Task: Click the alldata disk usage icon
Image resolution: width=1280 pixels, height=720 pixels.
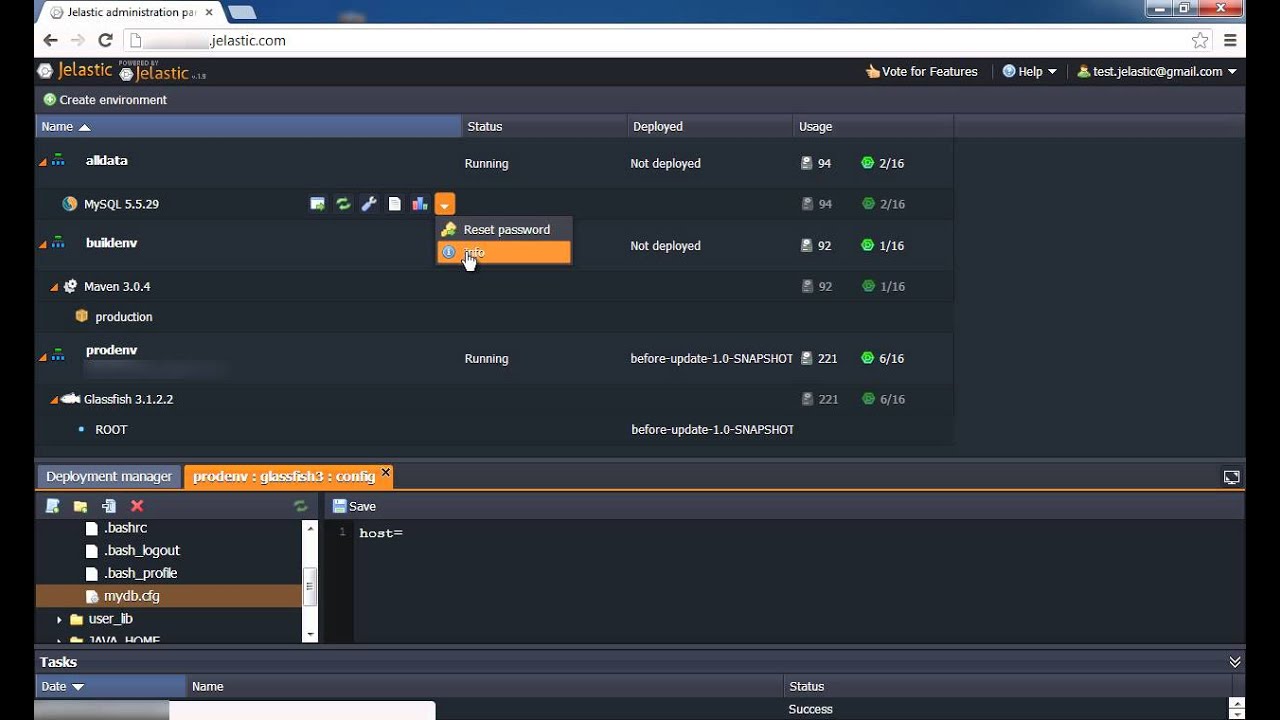Action: click(x=807, y=163)
